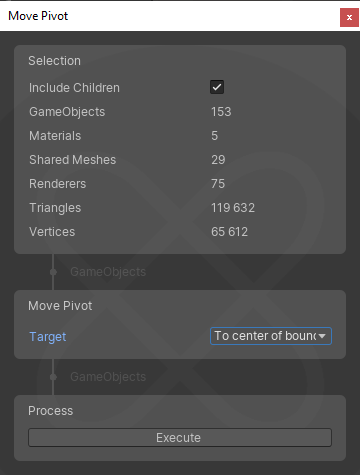Click the Process panel header

(50, 411)
